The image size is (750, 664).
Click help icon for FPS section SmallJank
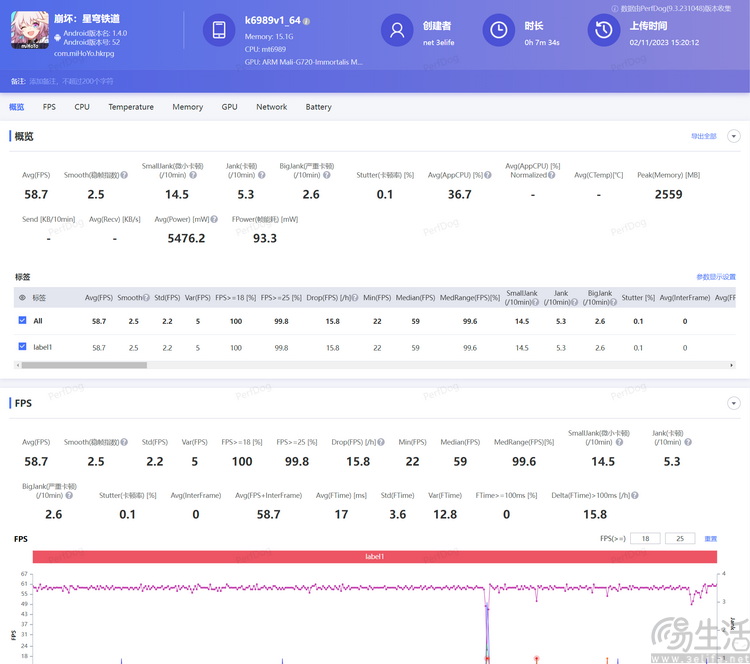point(619,442)
